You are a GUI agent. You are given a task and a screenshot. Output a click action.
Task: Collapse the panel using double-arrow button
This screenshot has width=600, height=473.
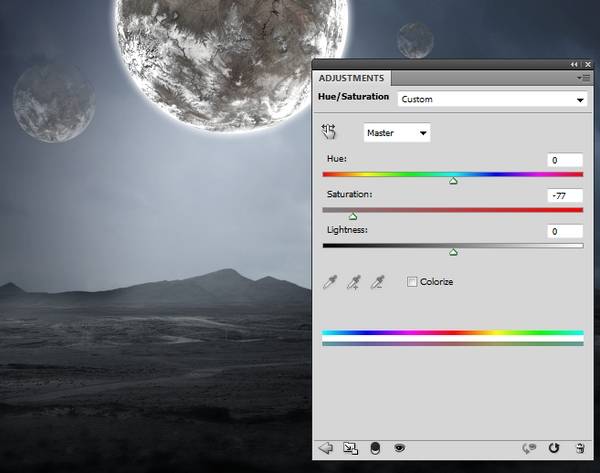click(x=574, y=64)
